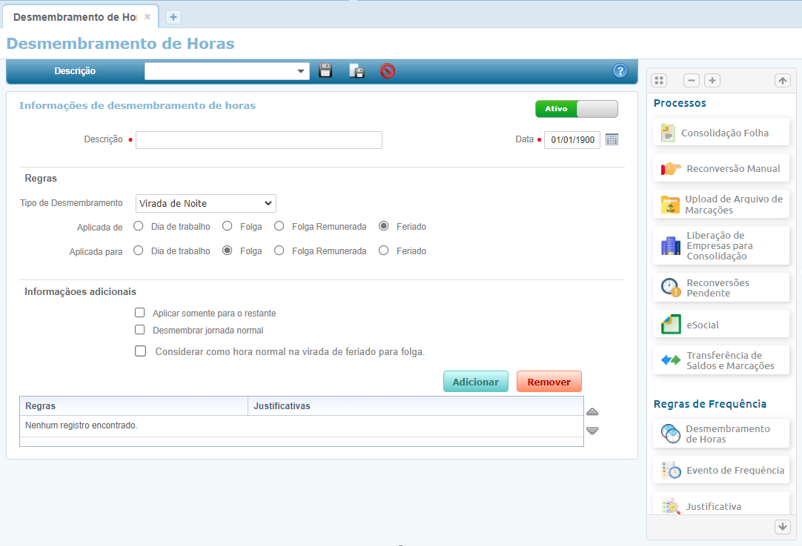Collapse all using the minus icon
This screenshot has height=546, width=802.
[691, 80]
